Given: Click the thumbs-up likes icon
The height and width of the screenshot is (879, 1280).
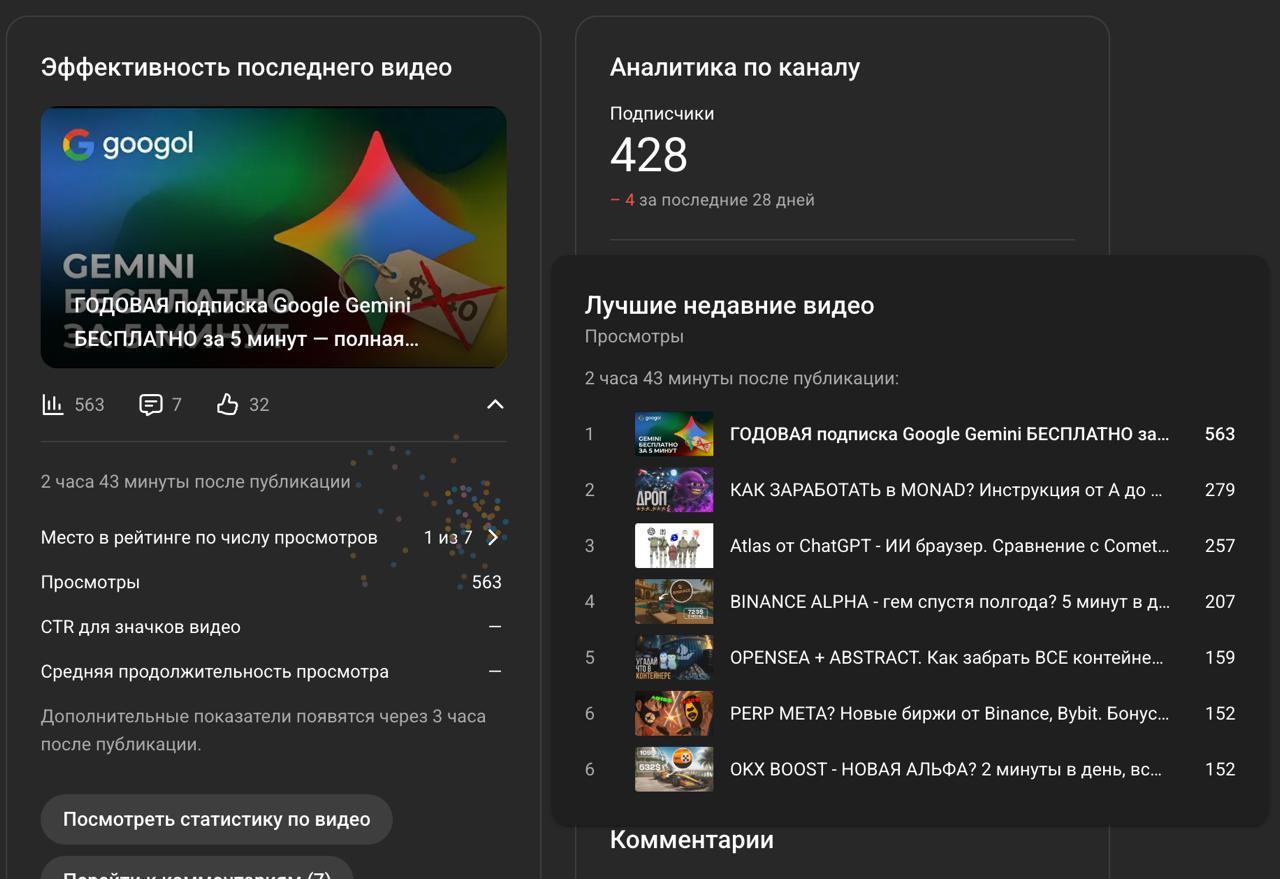Looking at the screenshot, I should pos(228,405).
